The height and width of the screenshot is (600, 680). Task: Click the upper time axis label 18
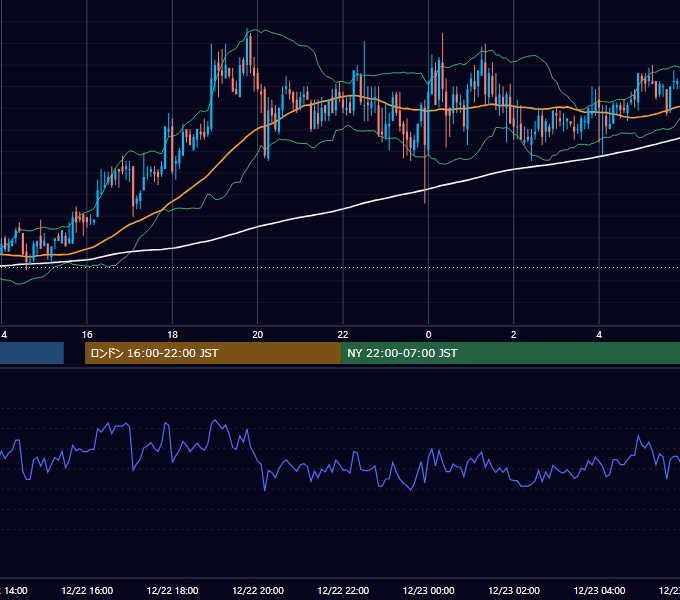[173, 335]
